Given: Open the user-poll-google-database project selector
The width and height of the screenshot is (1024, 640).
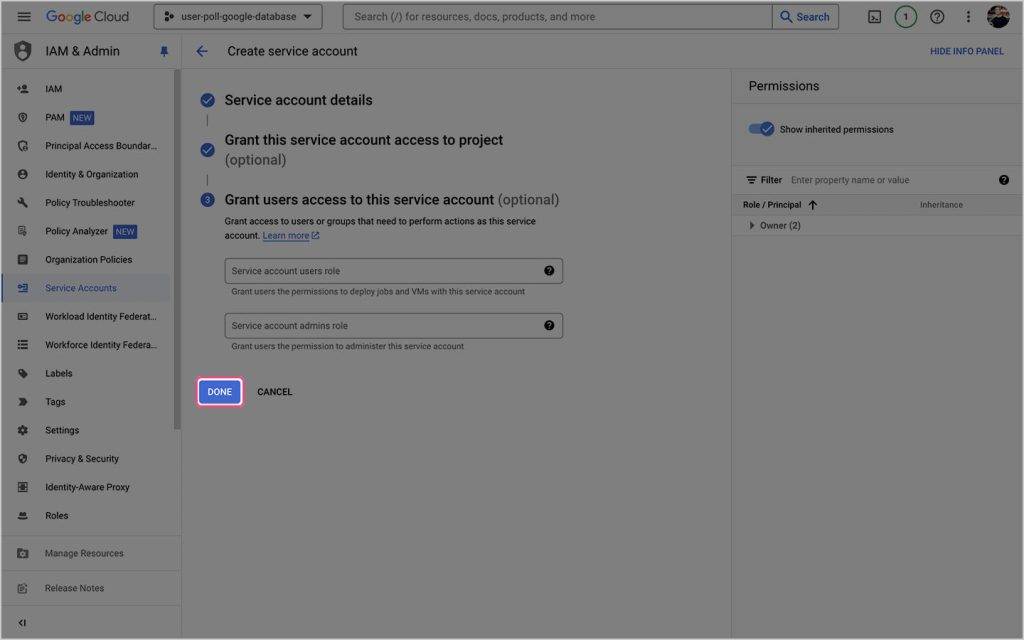Looking at the screenshot, I should [x=238, y=16].
